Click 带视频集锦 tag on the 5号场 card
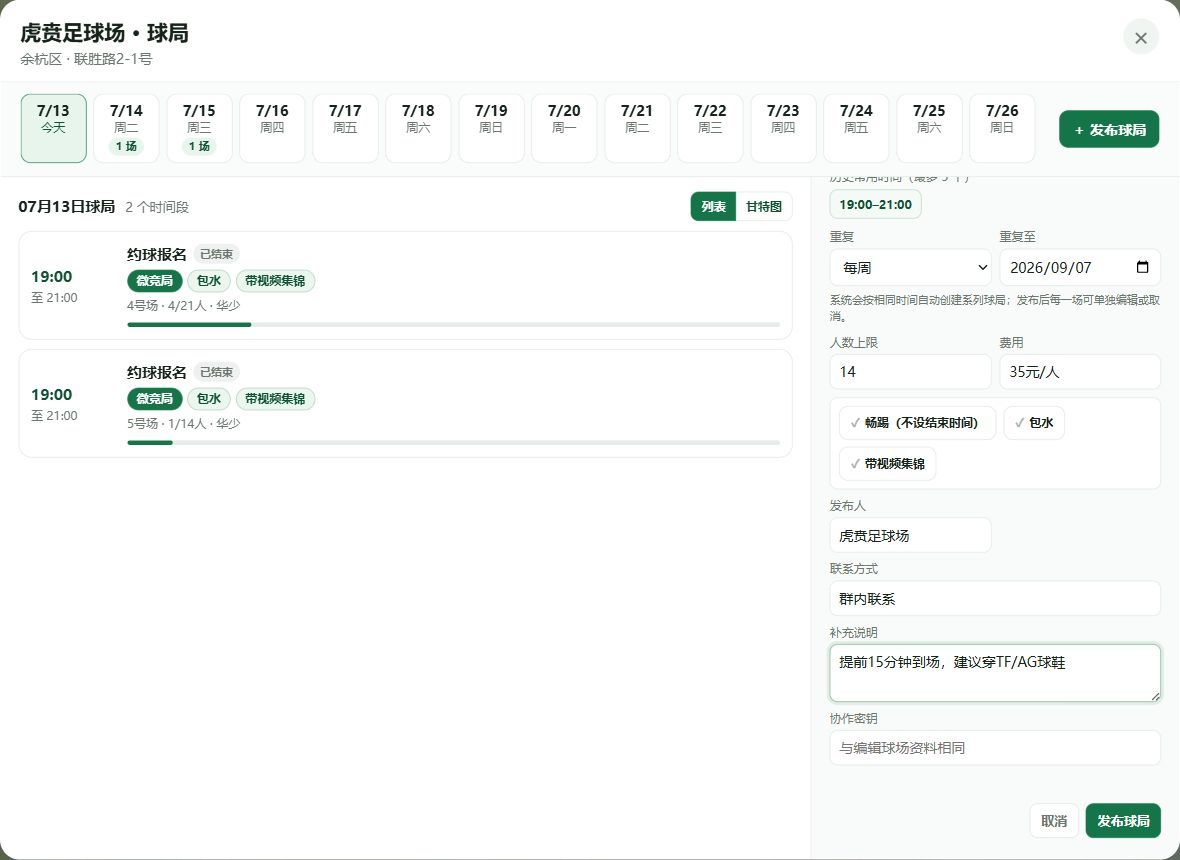 click(x=275, y=399)
